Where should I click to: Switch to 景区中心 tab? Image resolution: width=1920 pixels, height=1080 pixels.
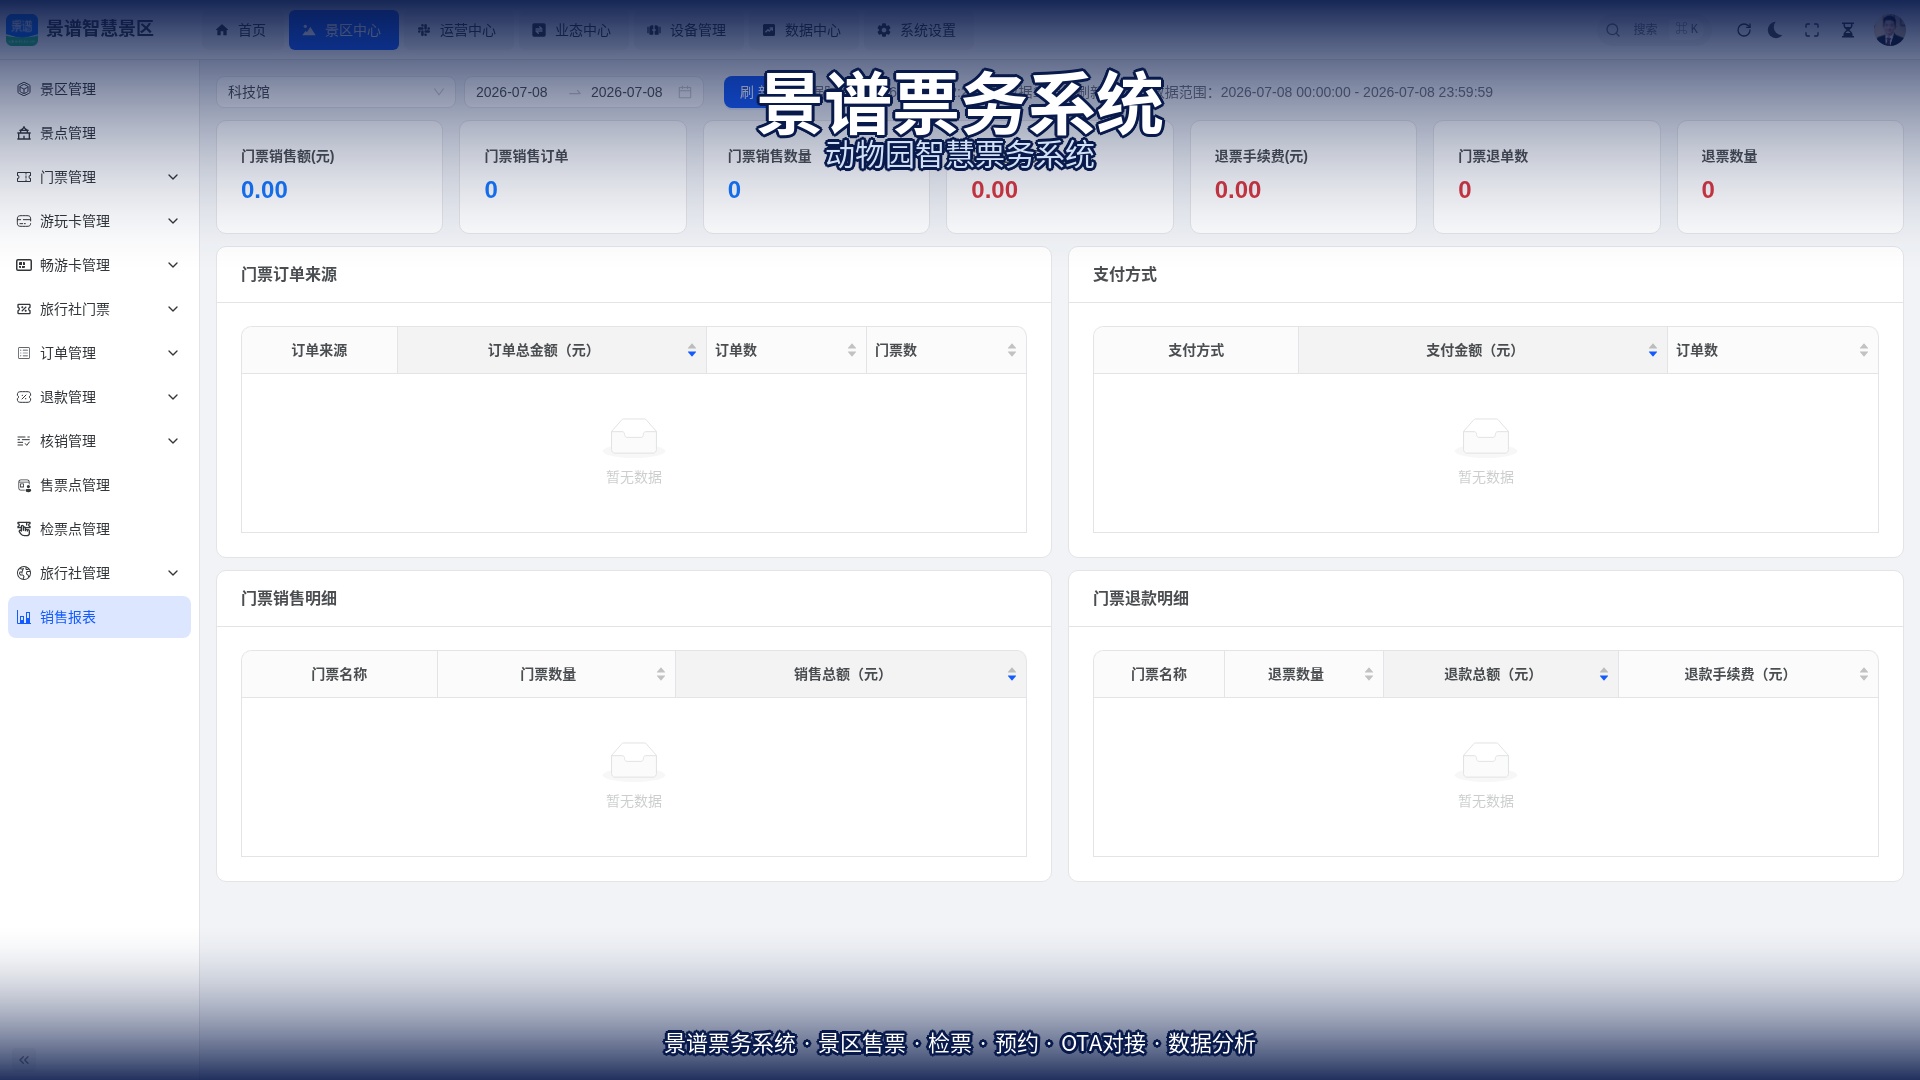pyautogui.click(x=343, y=30)
